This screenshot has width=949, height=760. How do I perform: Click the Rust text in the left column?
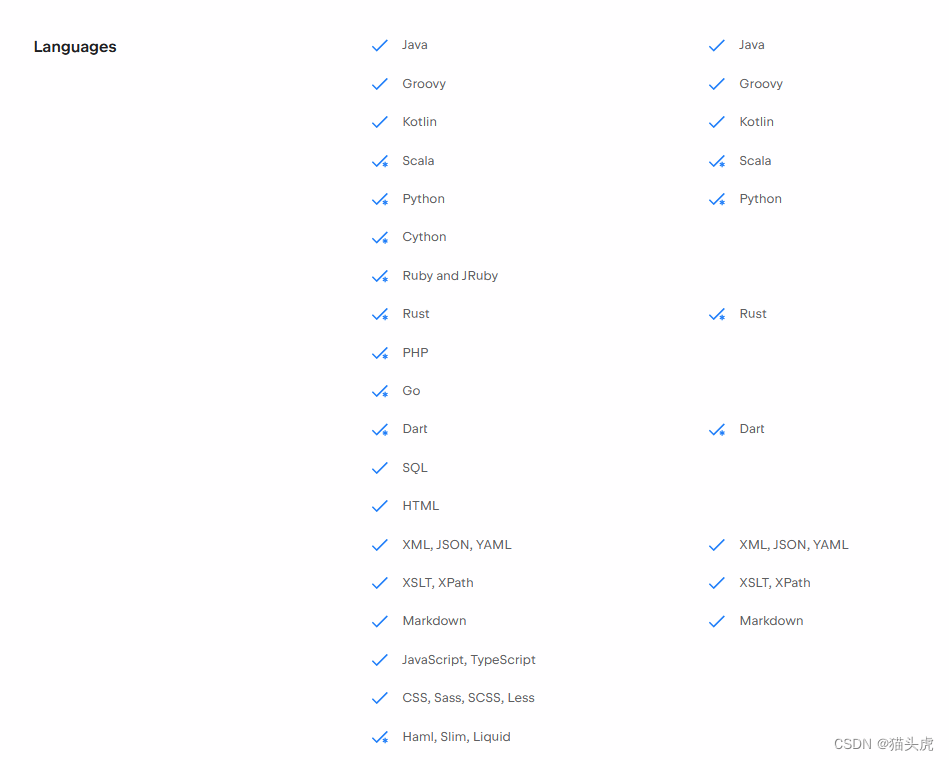pos(416,314)
